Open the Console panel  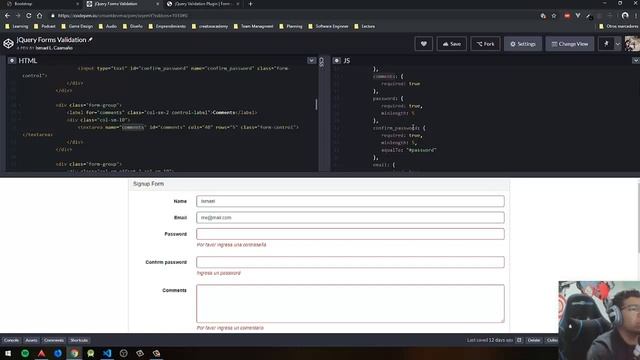[x=11, y=340]
